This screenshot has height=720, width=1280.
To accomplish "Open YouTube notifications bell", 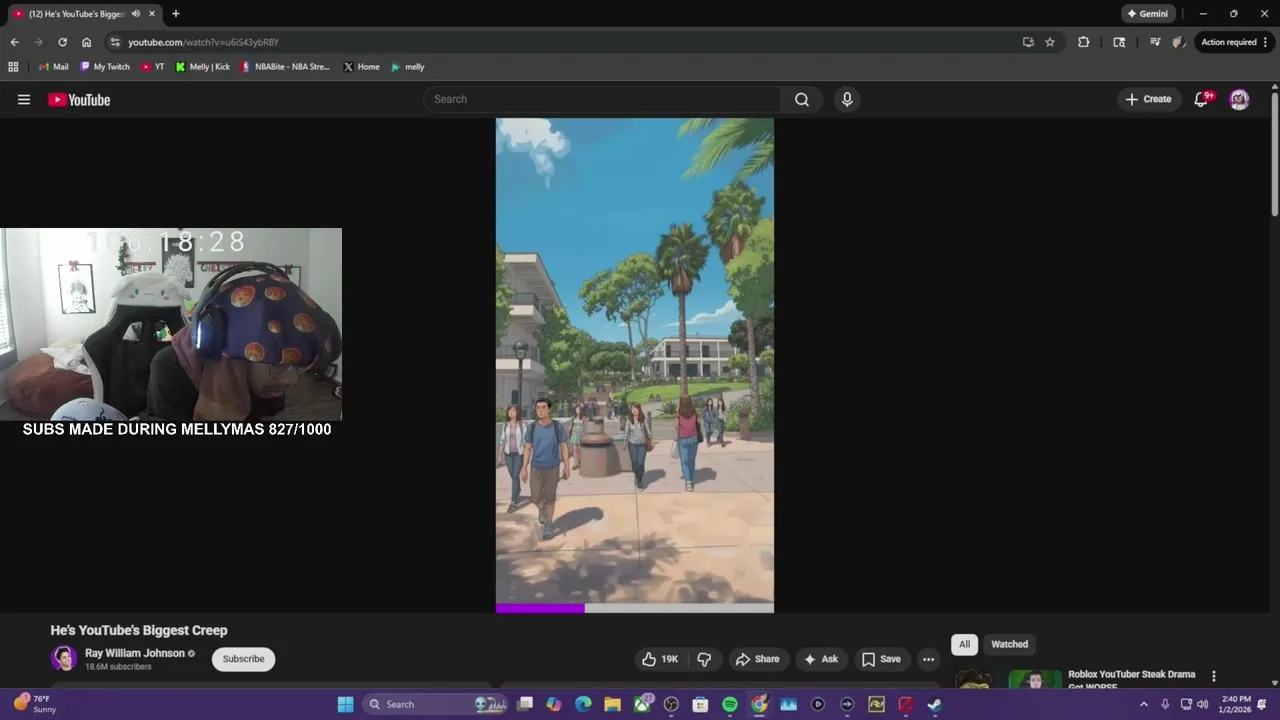I will pyautogui.click(x=1202, y=99).
